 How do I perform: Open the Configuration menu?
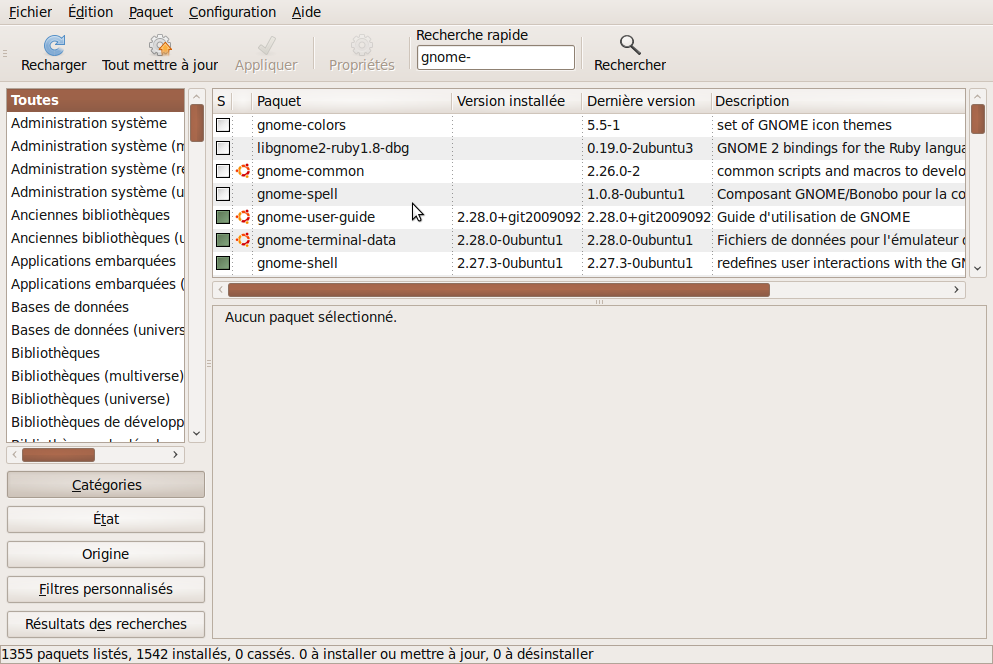coord(232,12)
